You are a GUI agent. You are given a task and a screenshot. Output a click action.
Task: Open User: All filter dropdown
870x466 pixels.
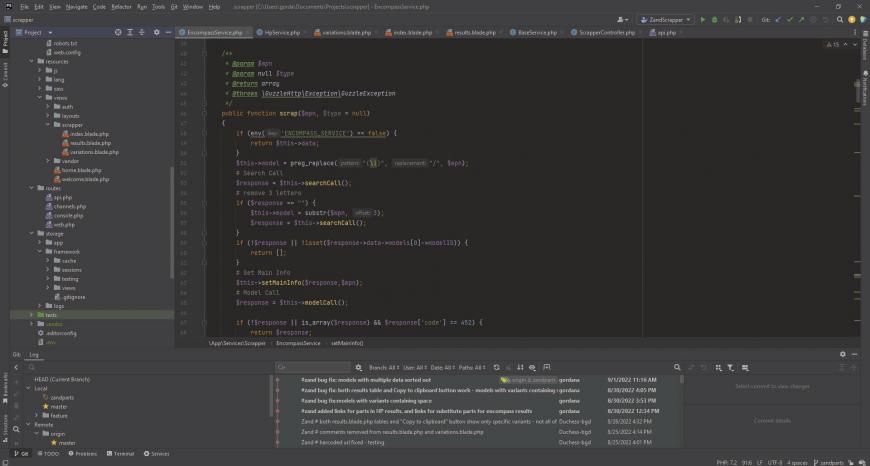414,367
